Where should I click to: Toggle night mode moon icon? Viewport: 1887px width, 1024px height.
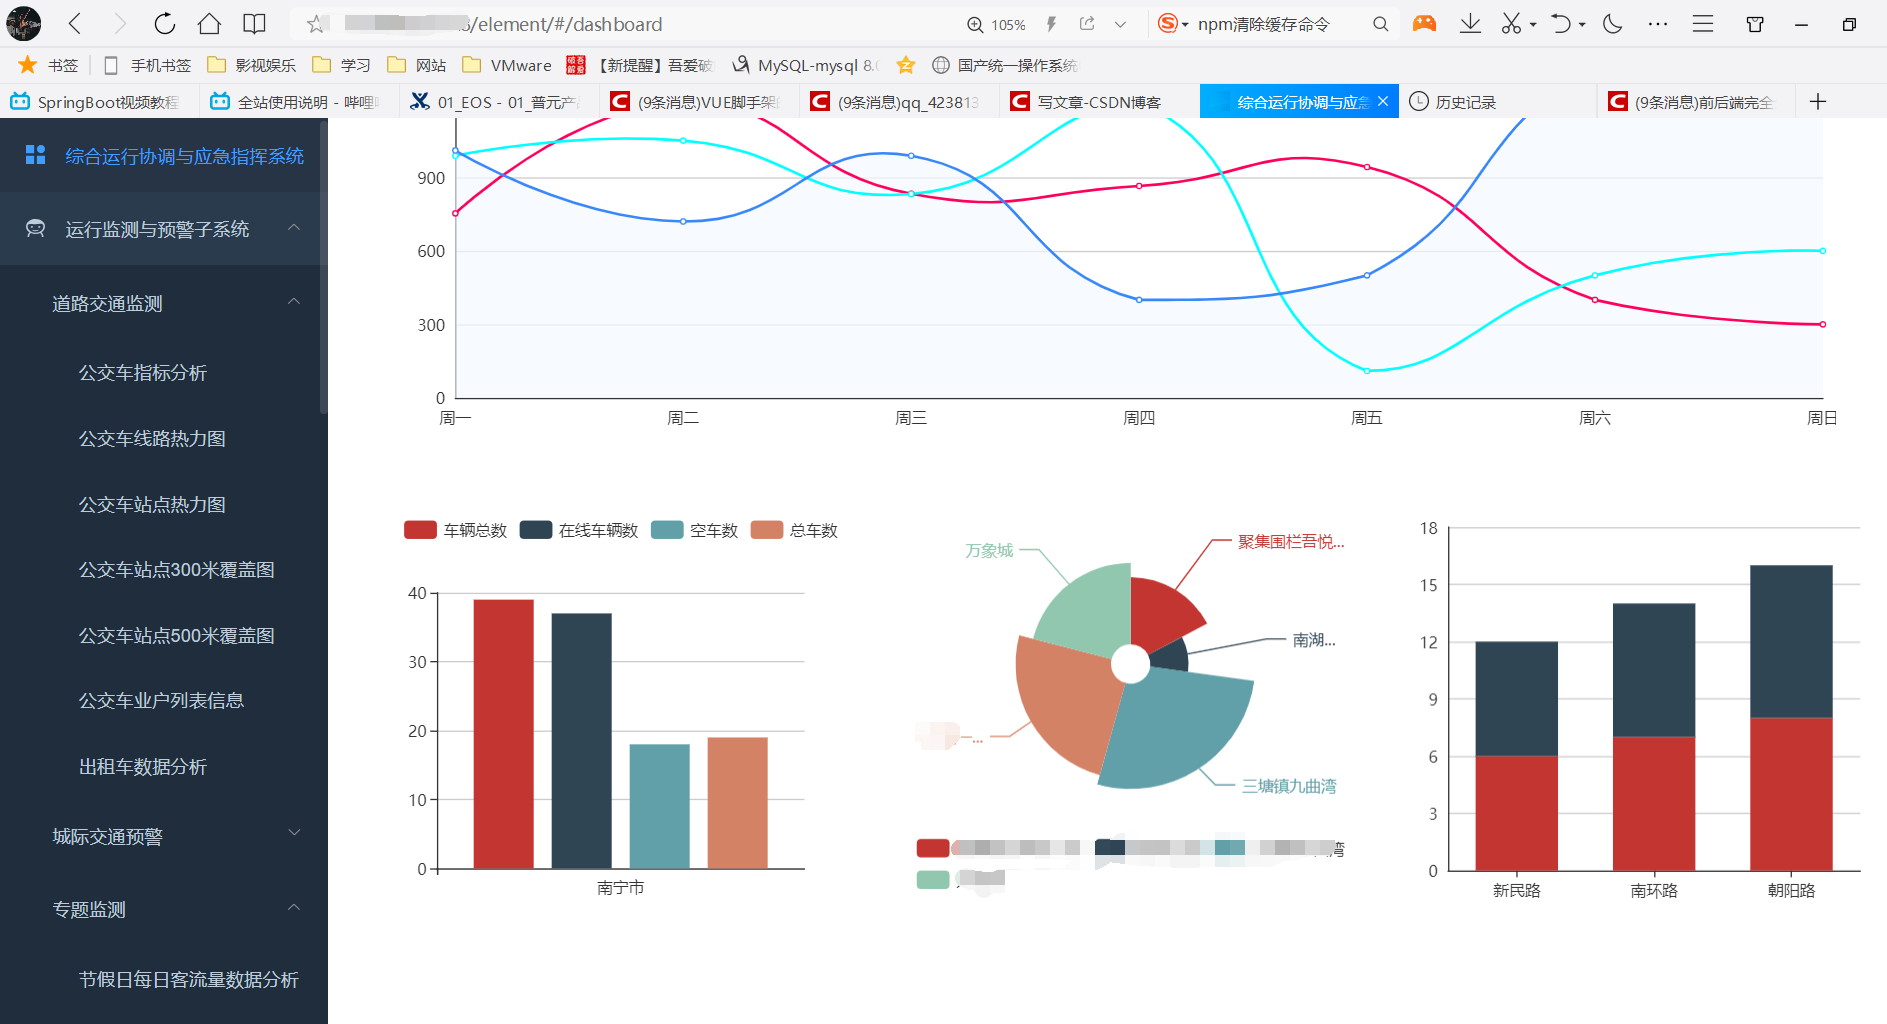(1612, 24)
